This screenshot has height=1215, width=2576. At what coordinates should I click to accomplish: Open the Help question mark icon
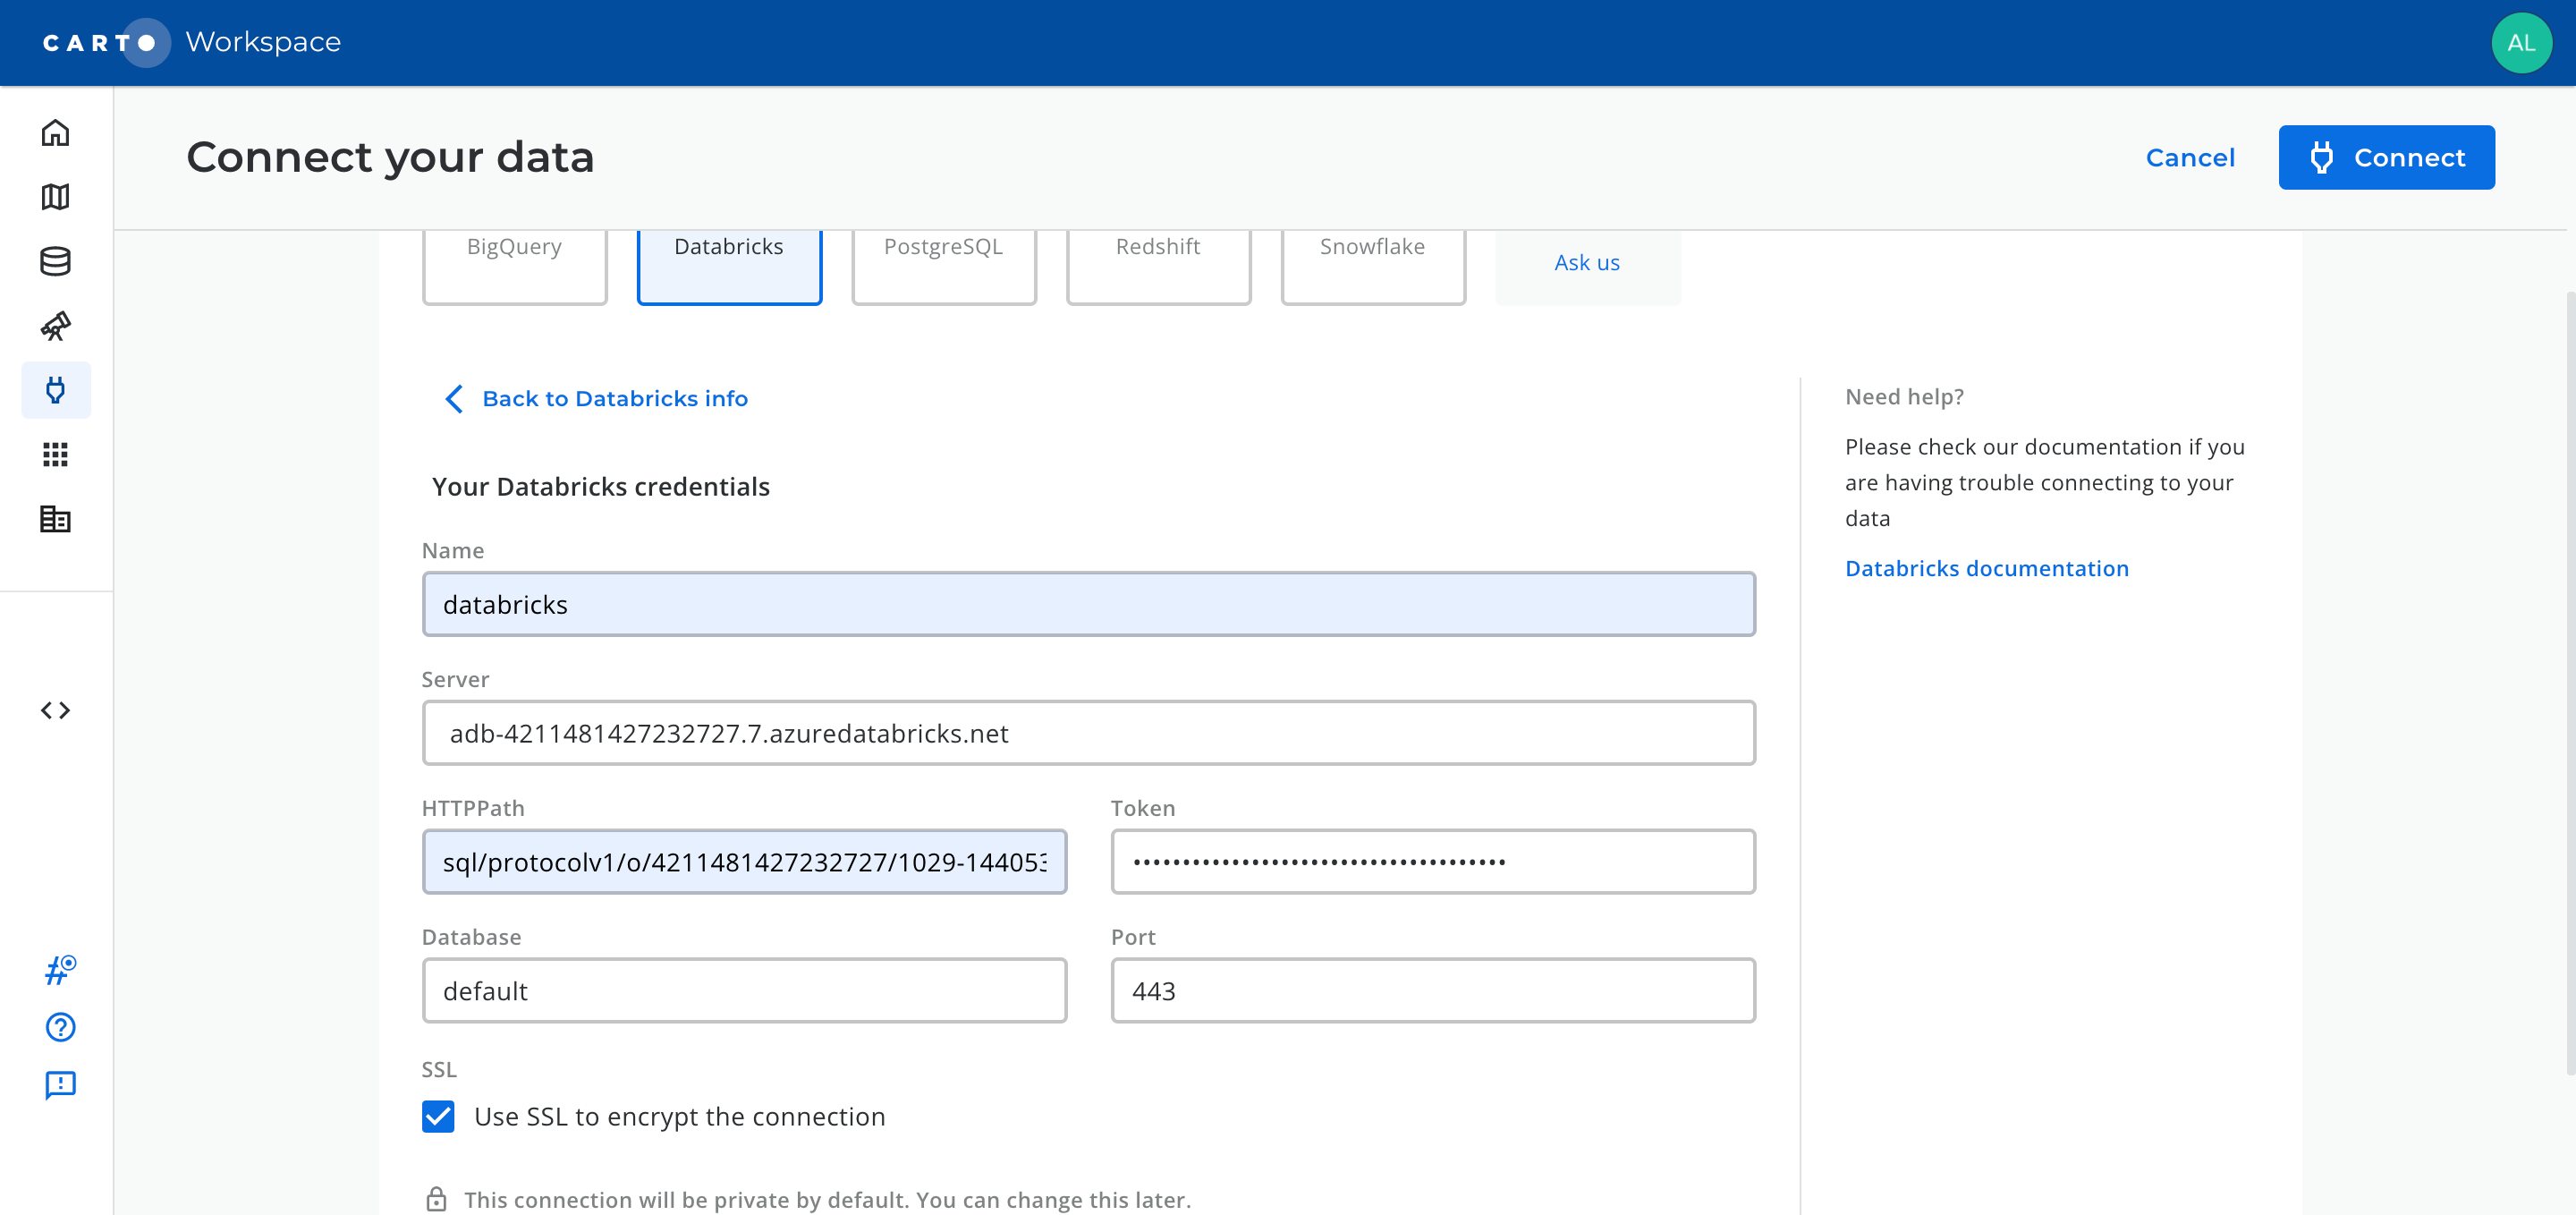(60, 1027)
